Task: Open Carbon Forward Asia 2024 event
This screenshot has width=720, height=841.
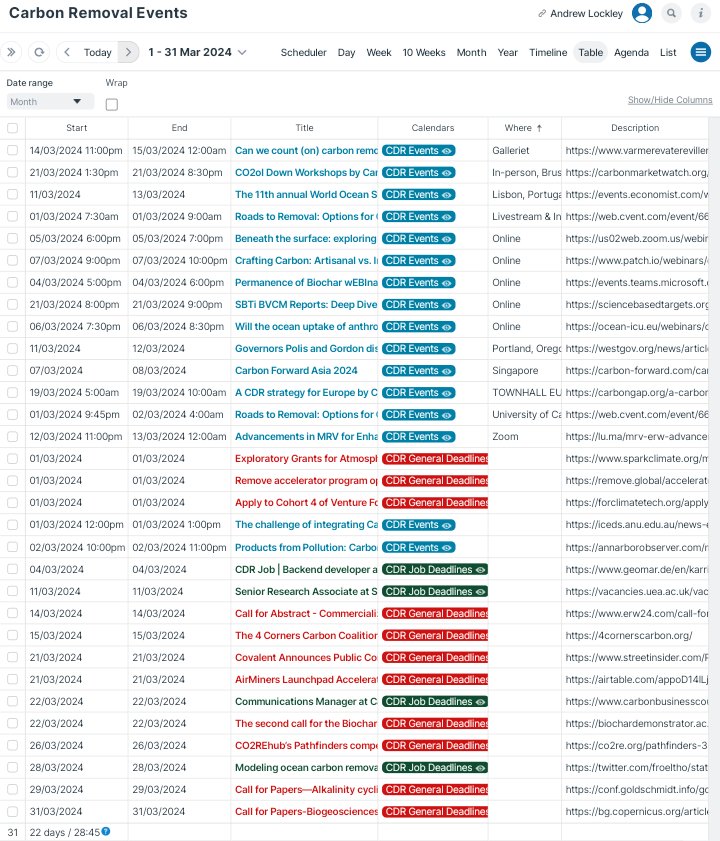Action: [296, 371]
